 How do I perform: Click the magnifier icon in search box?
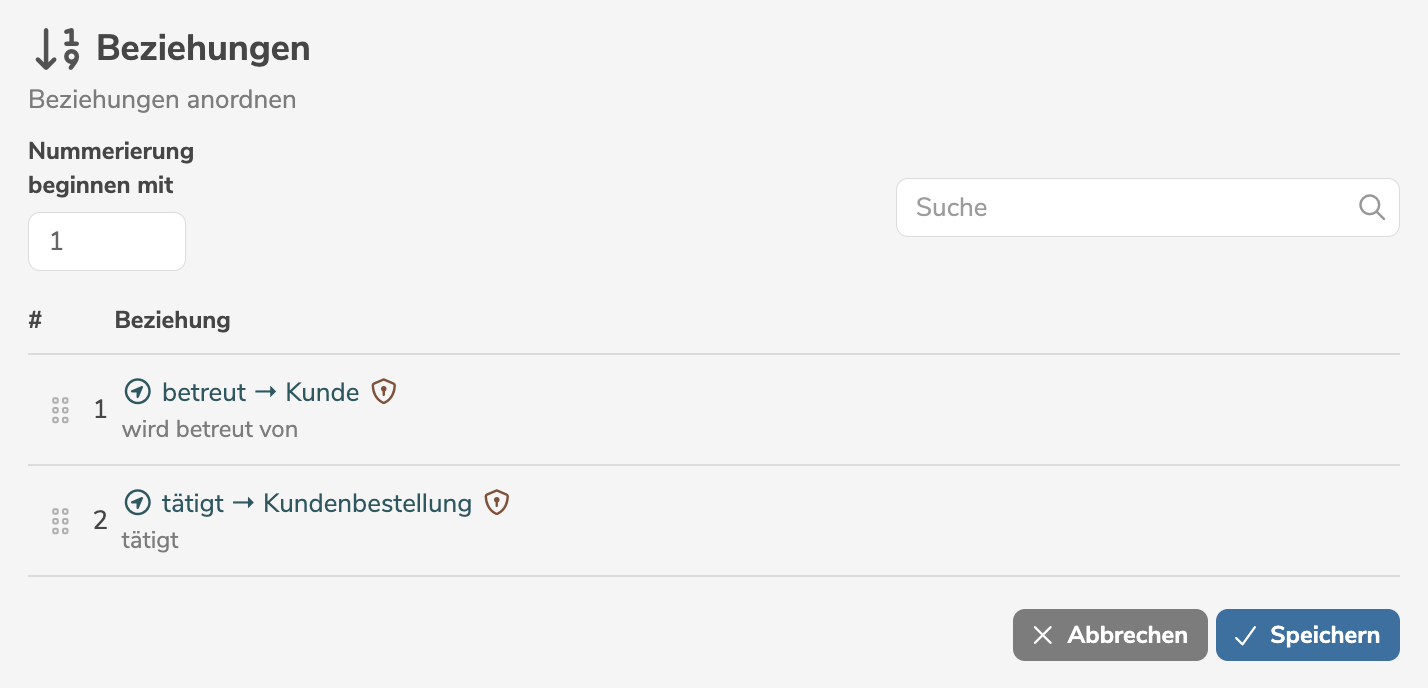pyautogui.click(x=1372, y=207)
